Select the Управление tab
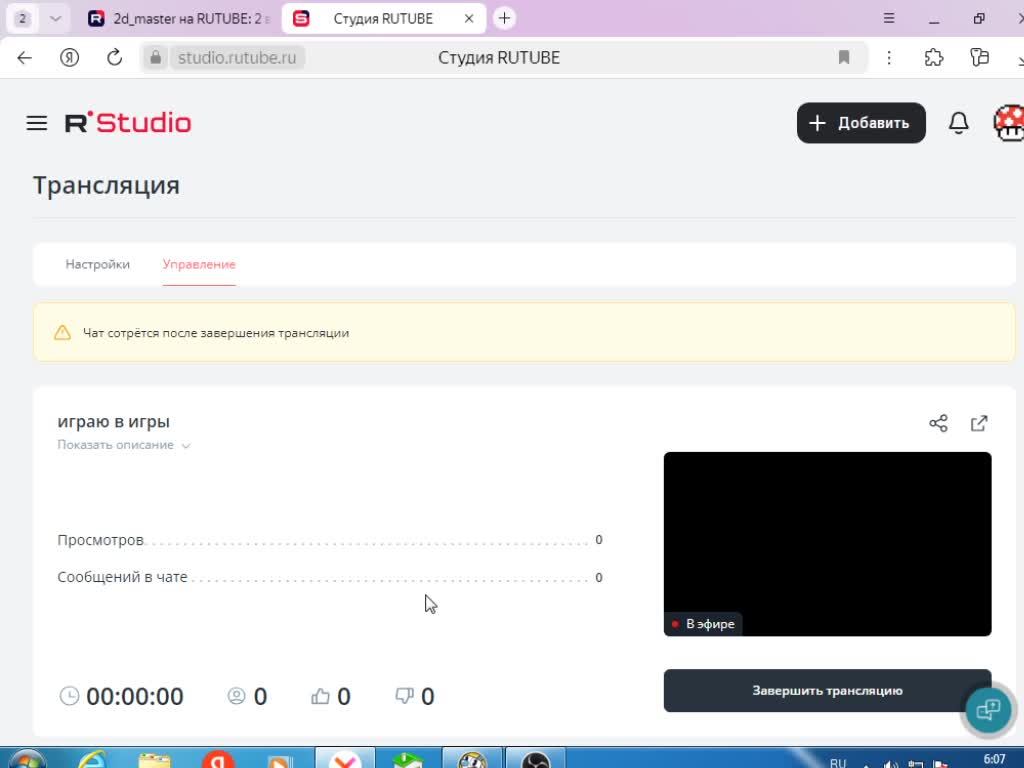The image size is (1024, 768). 199,264
